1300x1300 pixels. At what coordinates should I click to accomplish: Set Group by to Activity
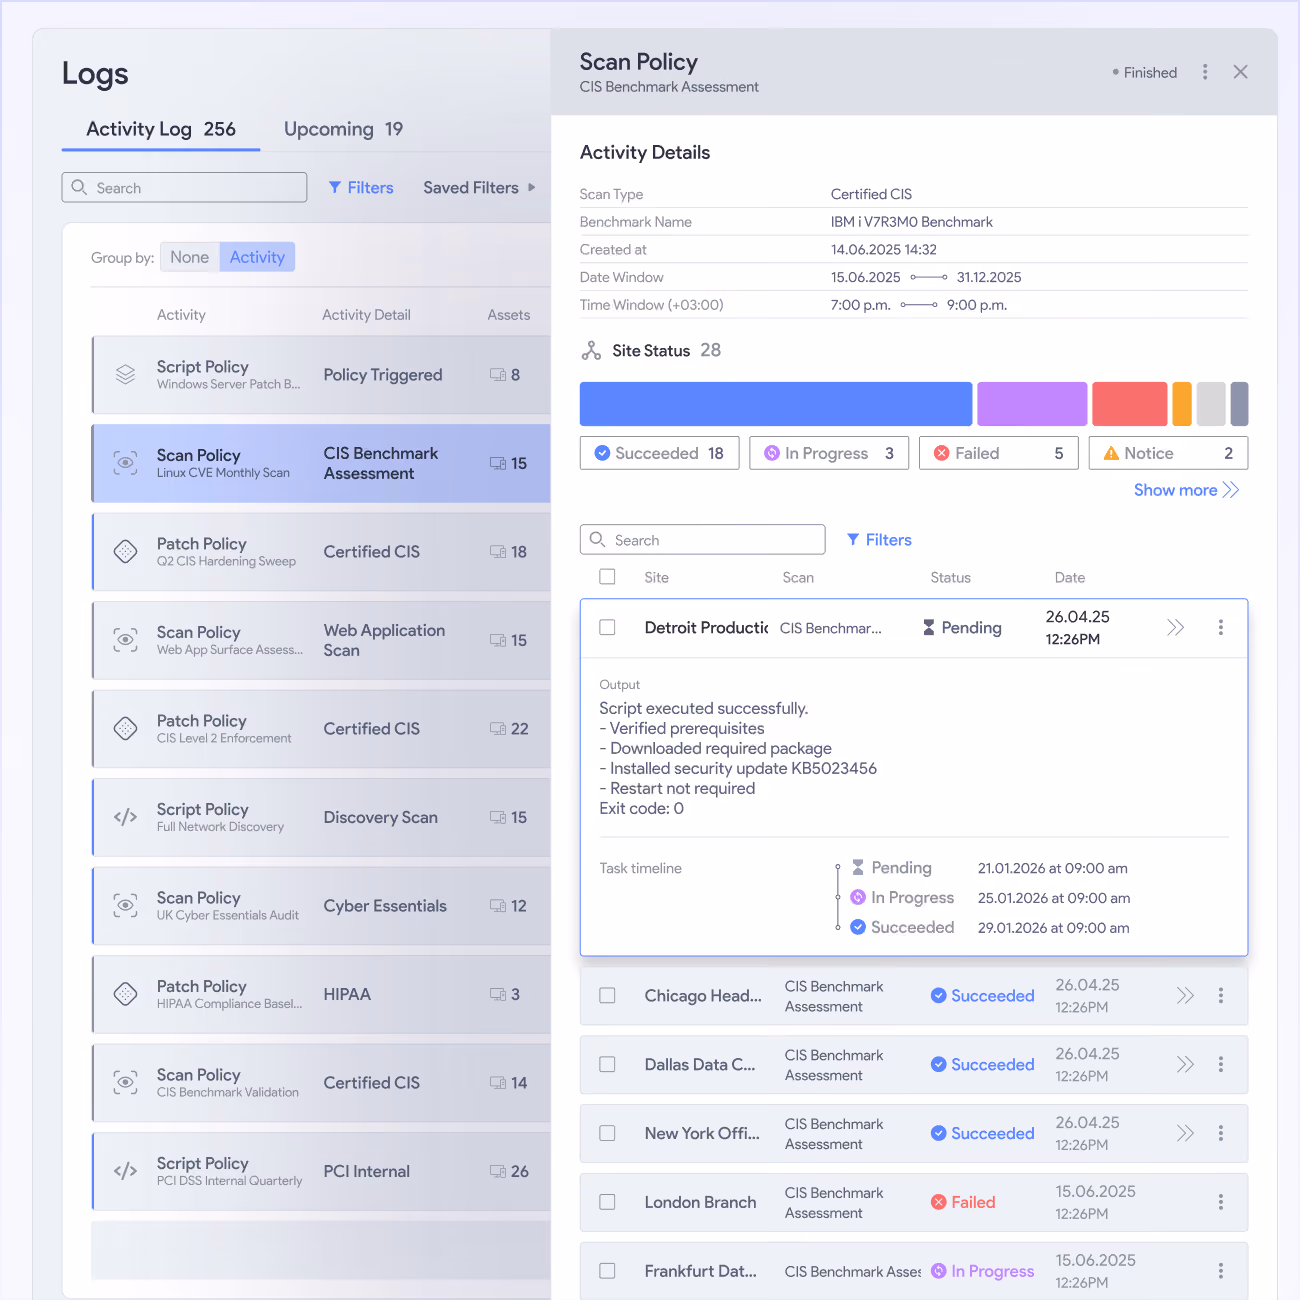tap(257, 257)
